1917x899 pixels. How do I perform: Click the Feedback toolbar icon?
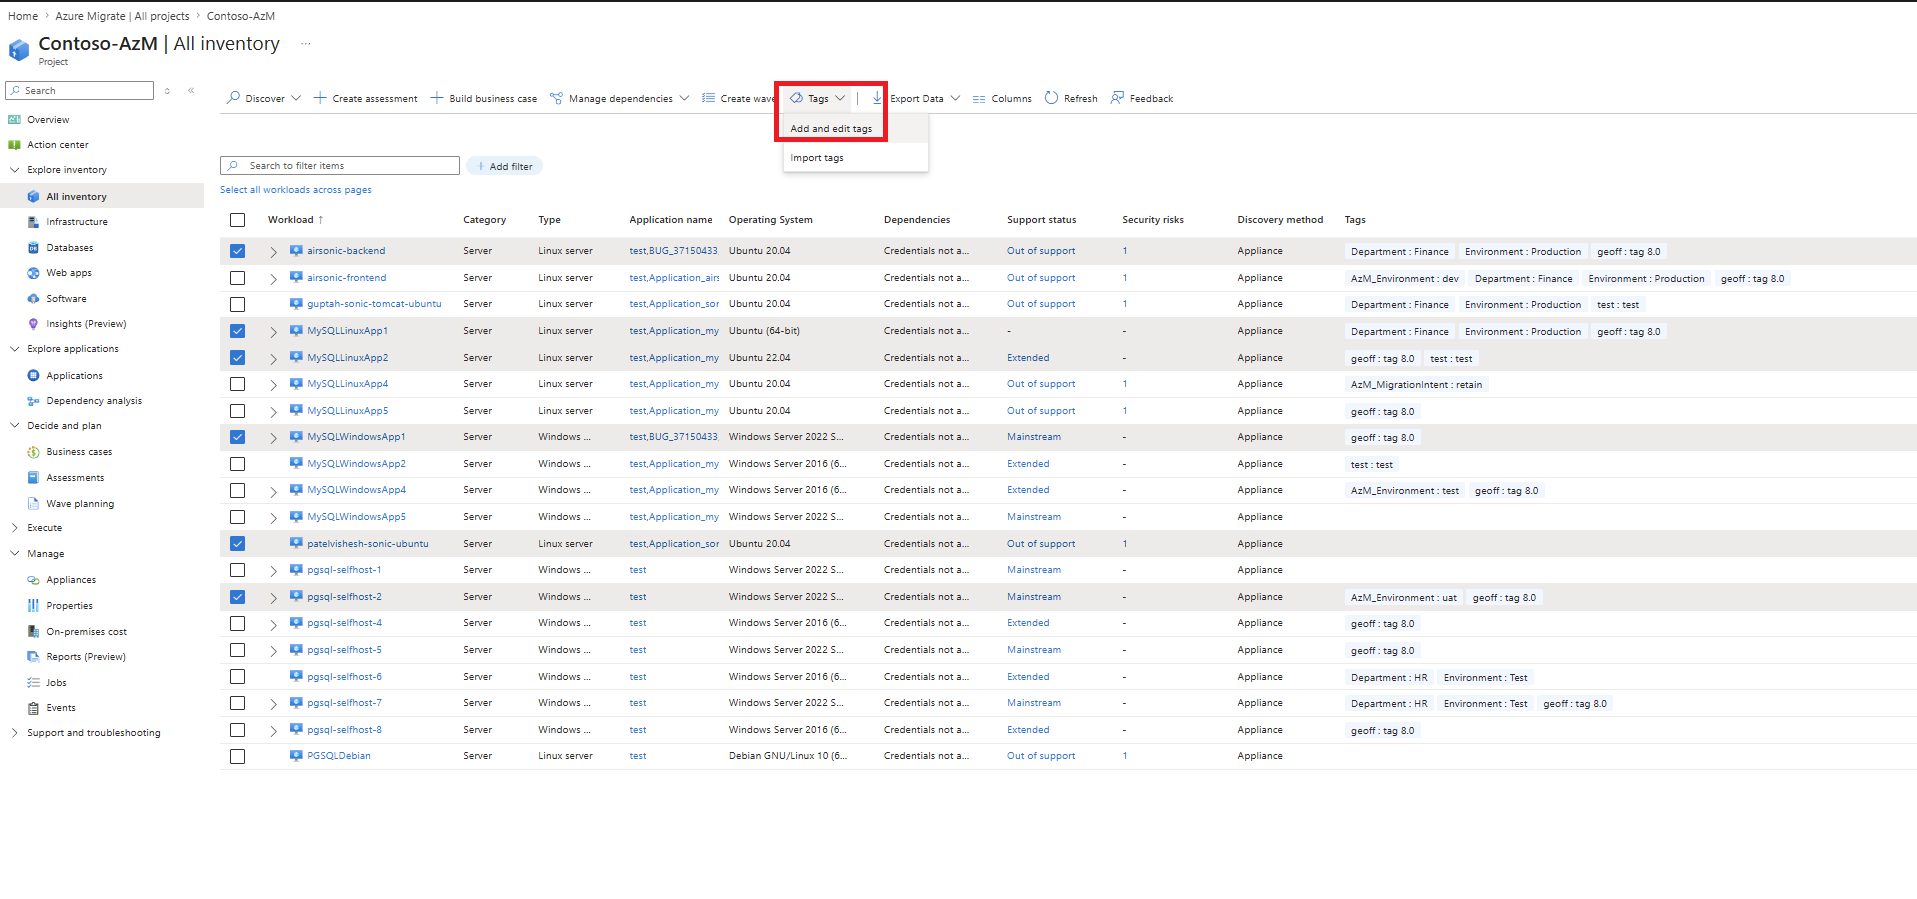pos(1117,98)
